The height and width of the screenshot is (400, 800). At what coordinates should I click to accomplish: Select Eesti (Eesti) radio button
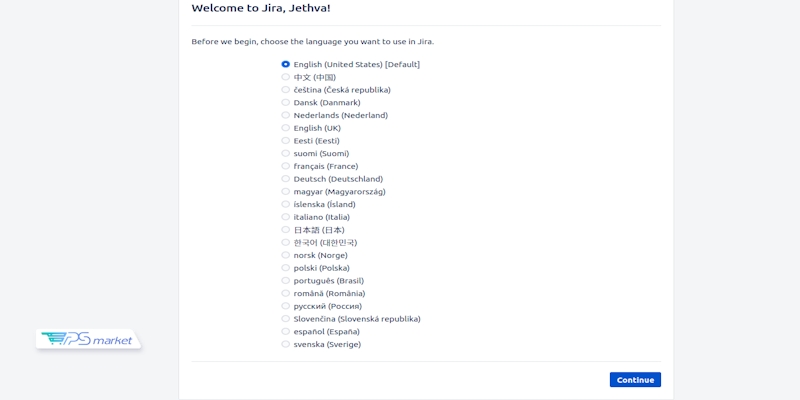[286, 141]
